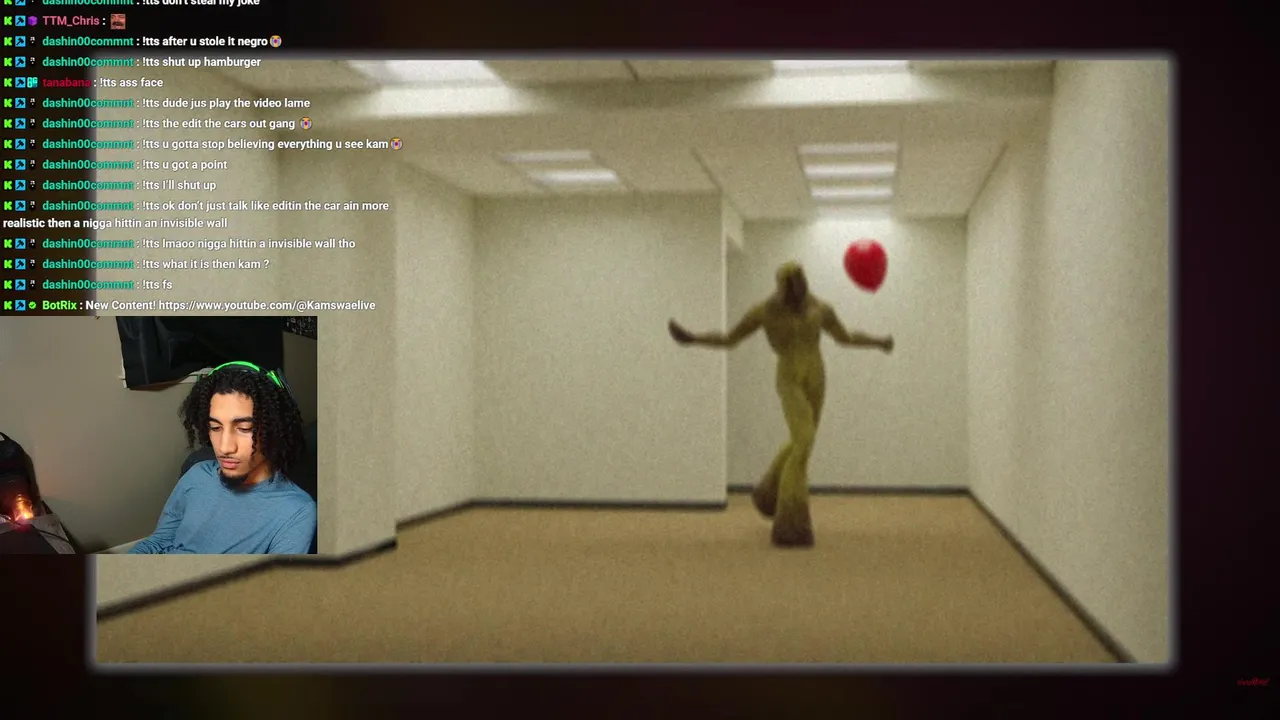Select the 'New Content!' text from BotRix

[x=120, y=305]
